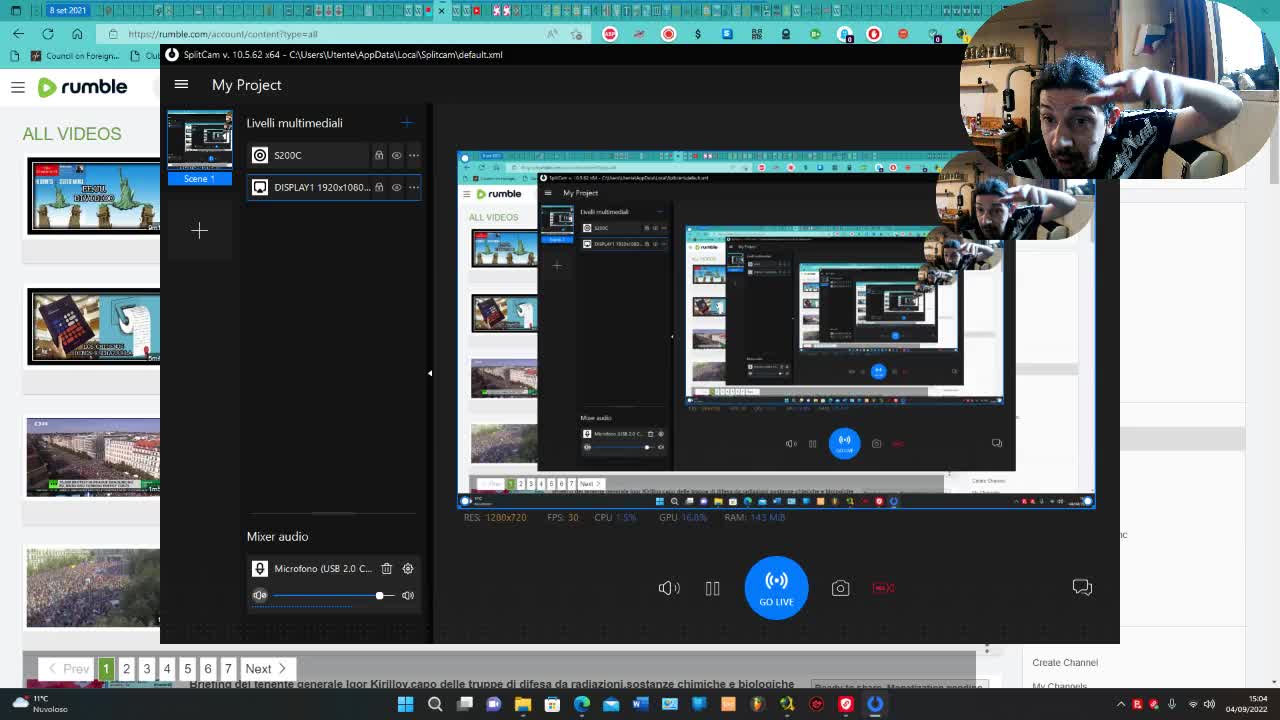
Task: Open Windows Start menu
Action: (406, 704)
